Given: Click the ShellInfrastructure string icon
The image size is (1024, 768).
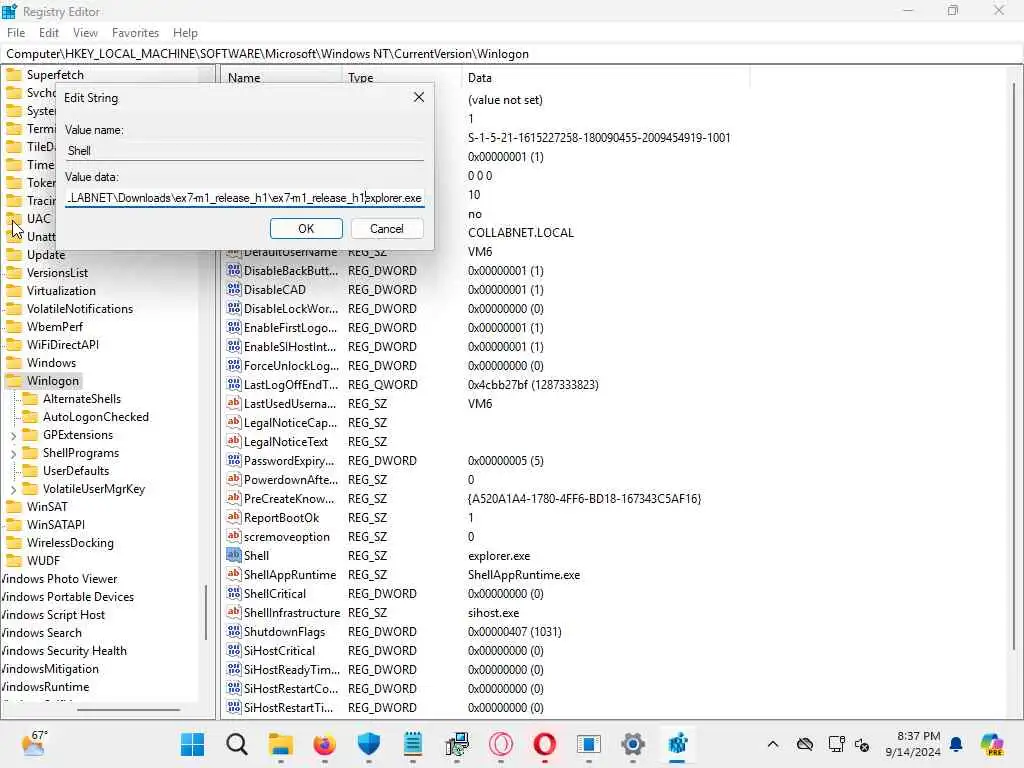Looking at the screenshot, I should point(233,613).
